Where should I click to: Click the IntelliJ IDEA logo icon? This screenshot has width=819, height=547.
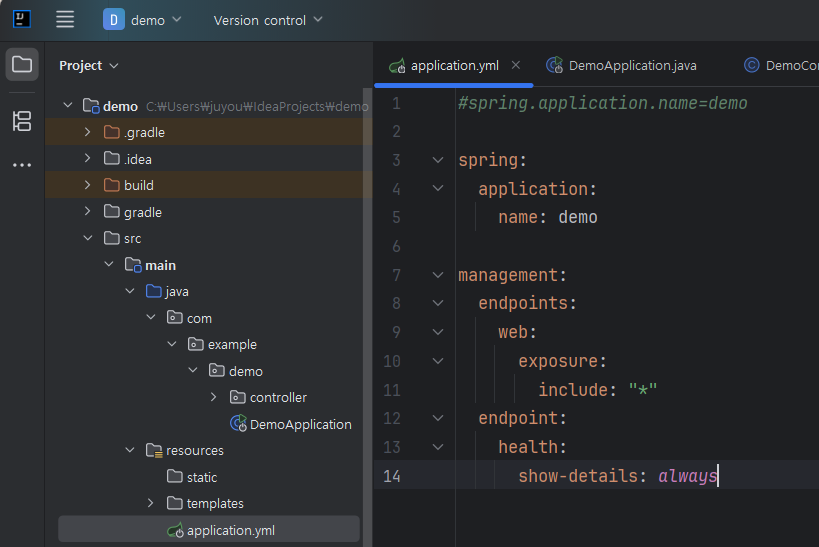[x=21, y=19]
